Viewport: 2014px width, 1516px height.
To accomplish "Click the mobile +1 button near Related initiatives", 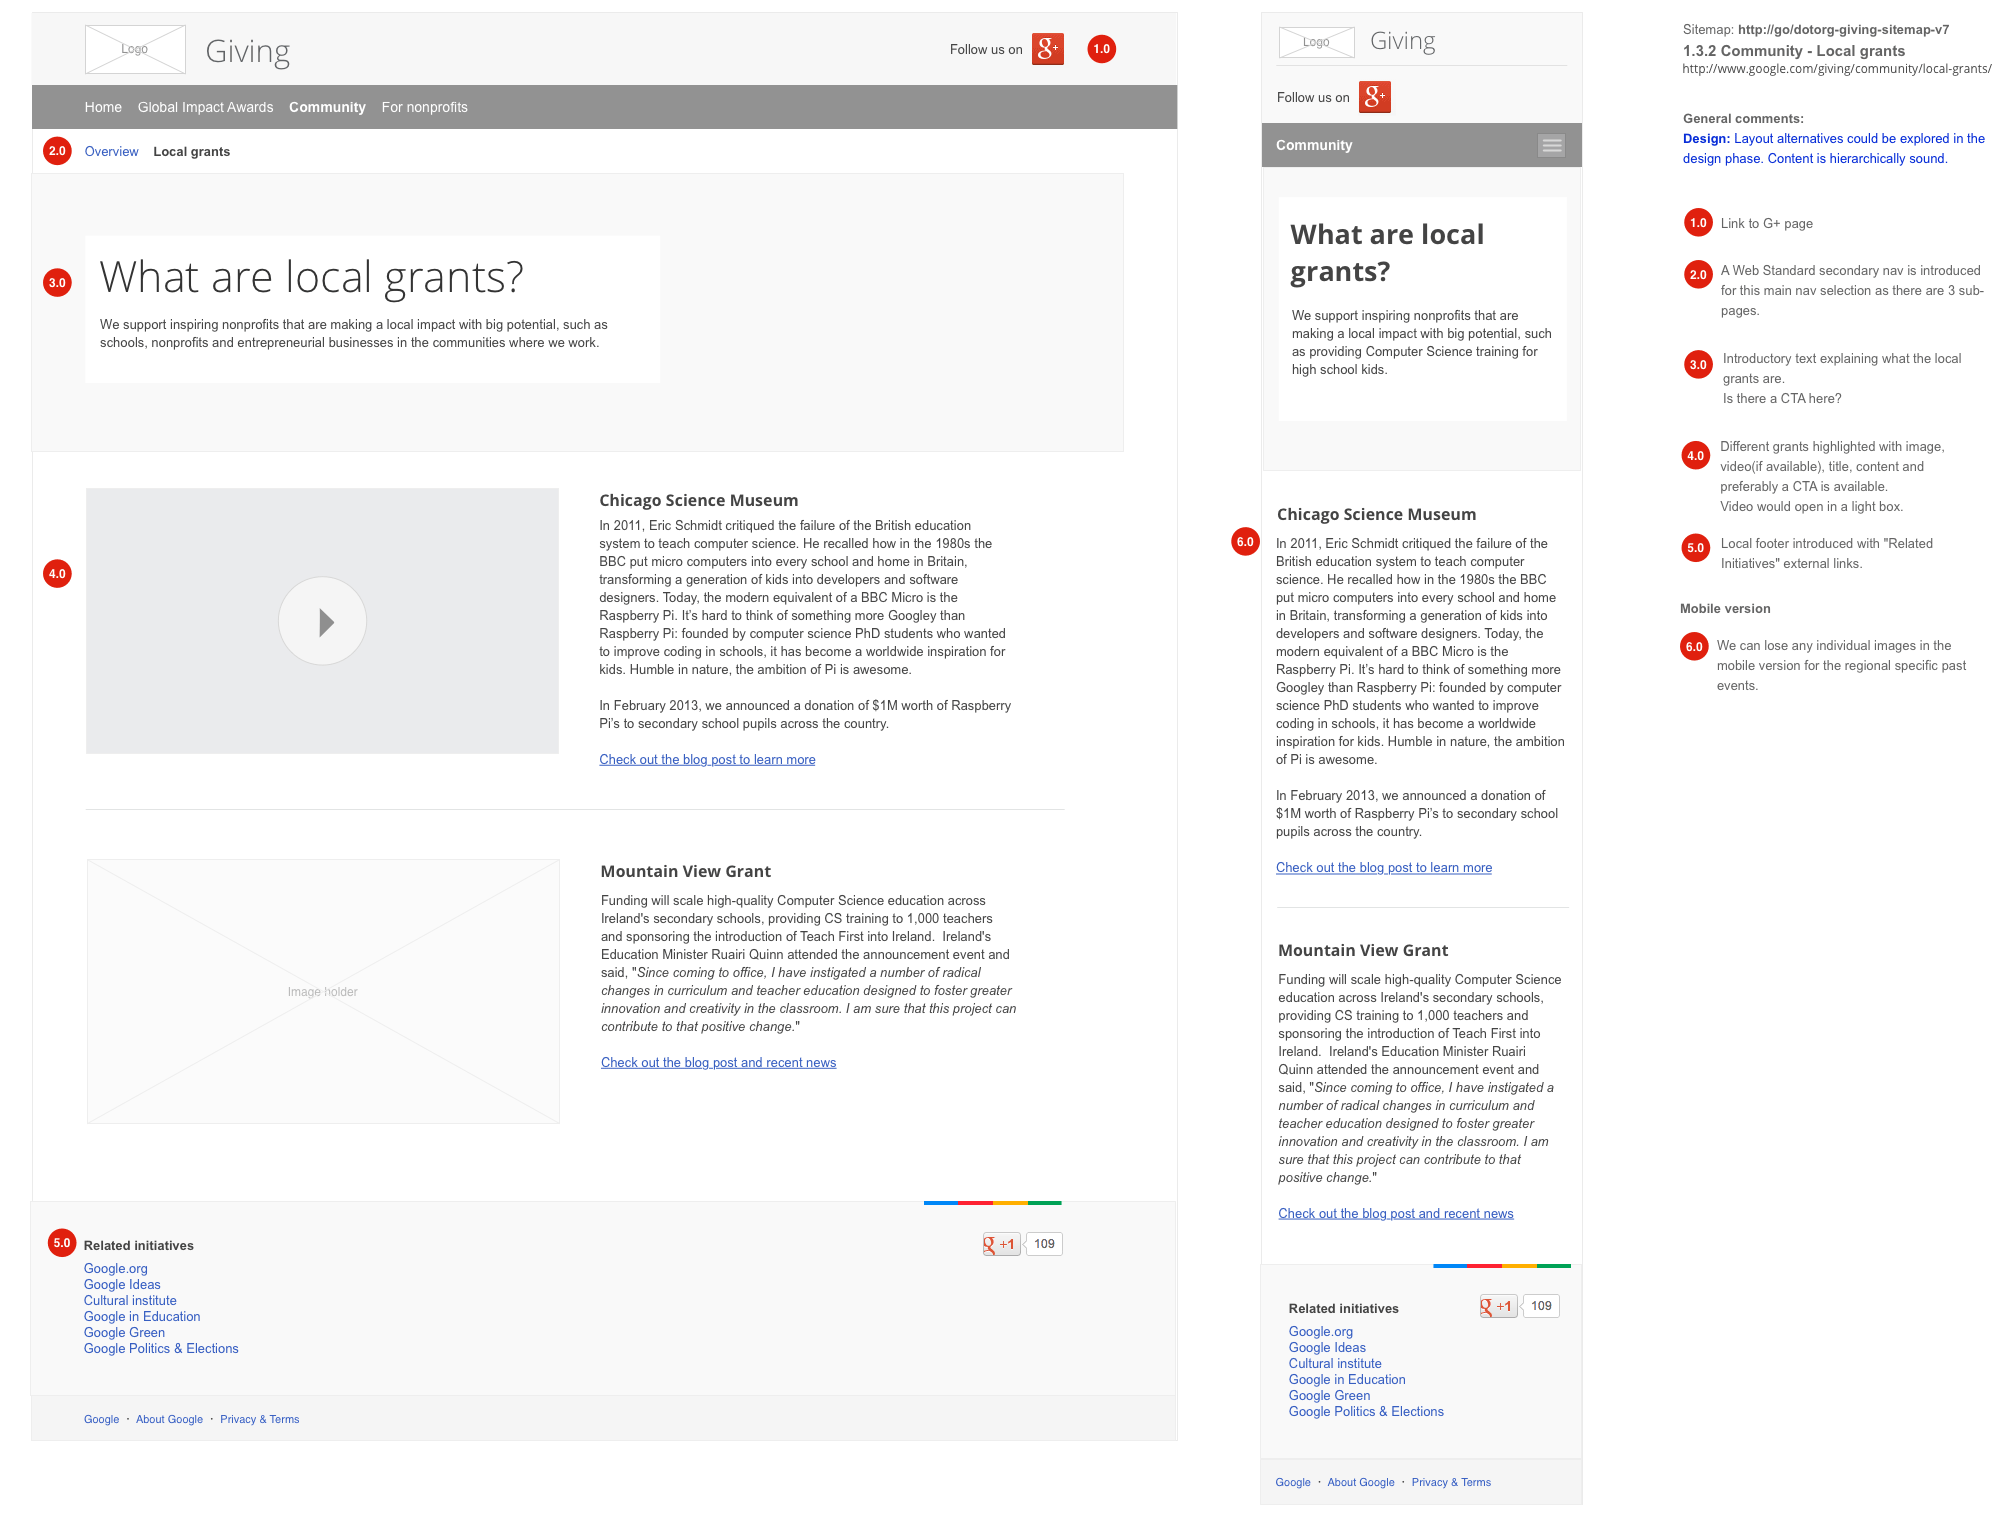I will click(x=1498, y=1306).
